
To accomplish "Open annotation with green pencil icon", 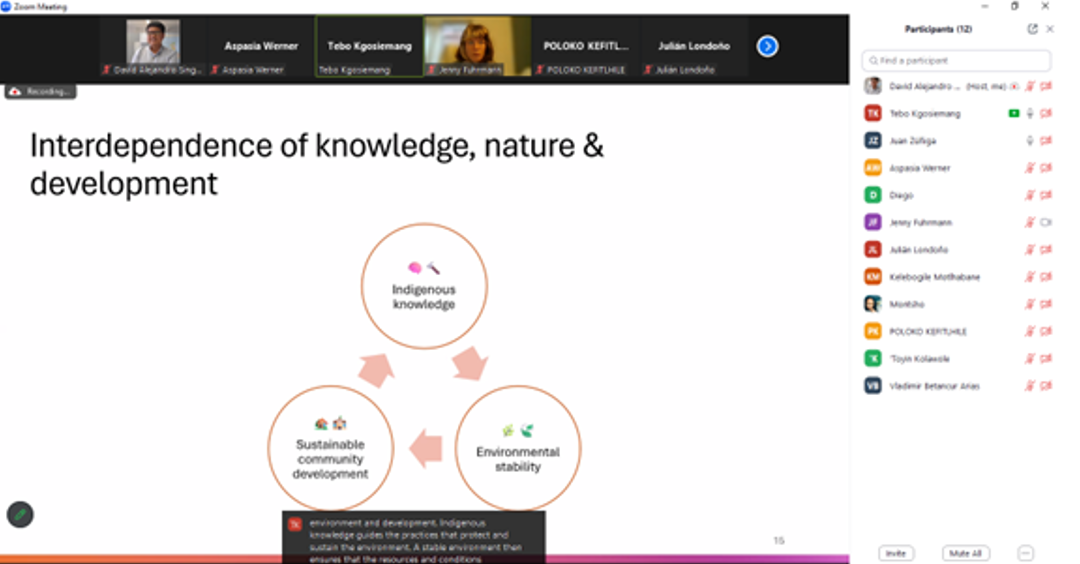I will click(20, 514).
